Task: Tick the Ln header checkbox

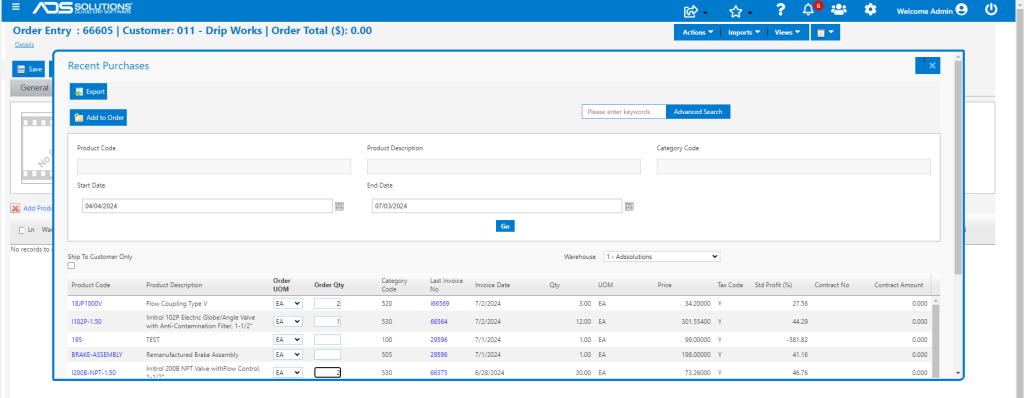Action: [22, 230]
